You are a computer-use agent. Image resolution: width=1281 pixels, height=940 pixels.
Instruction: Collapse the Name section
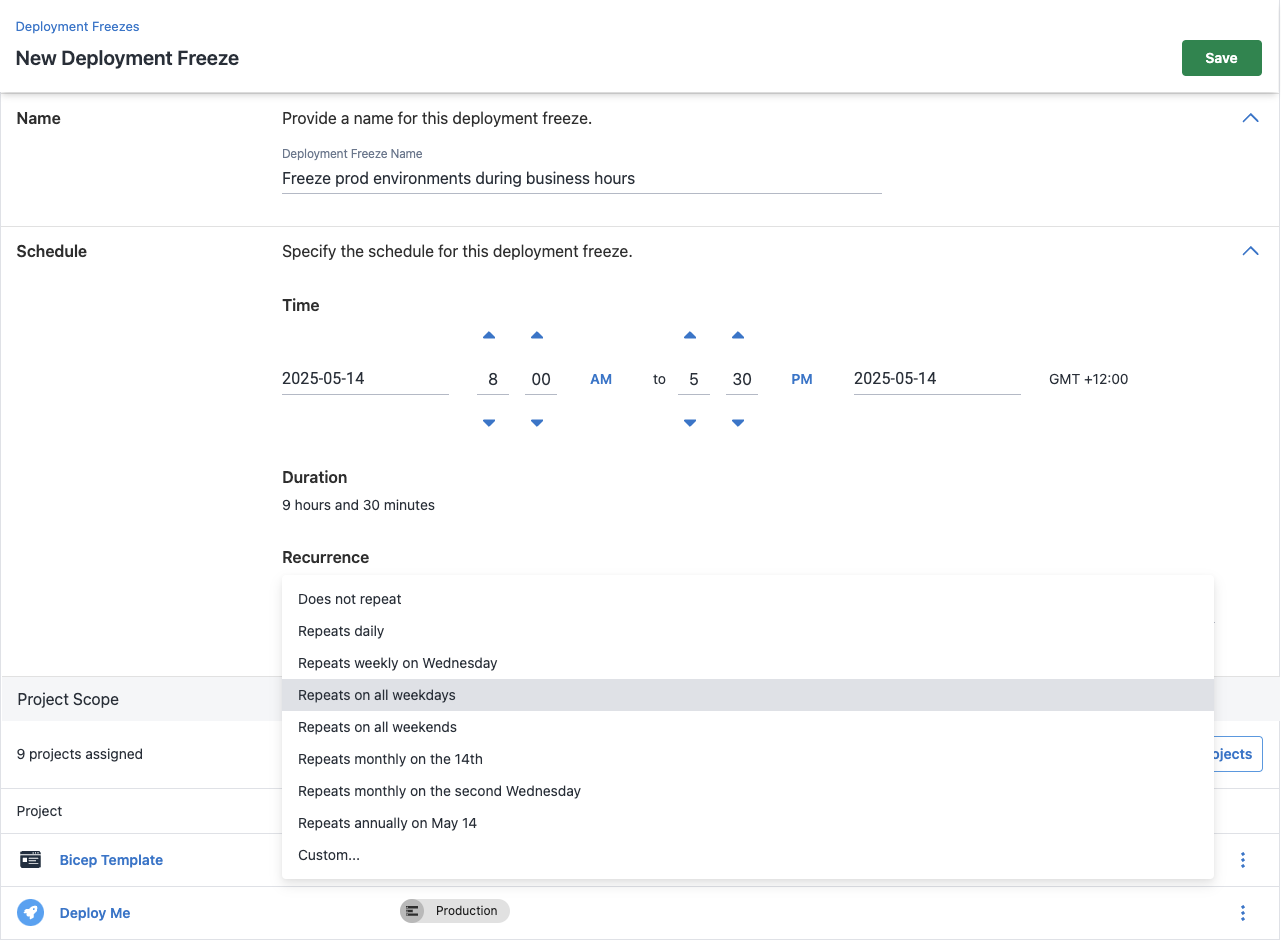click(x=1250, y=118)
